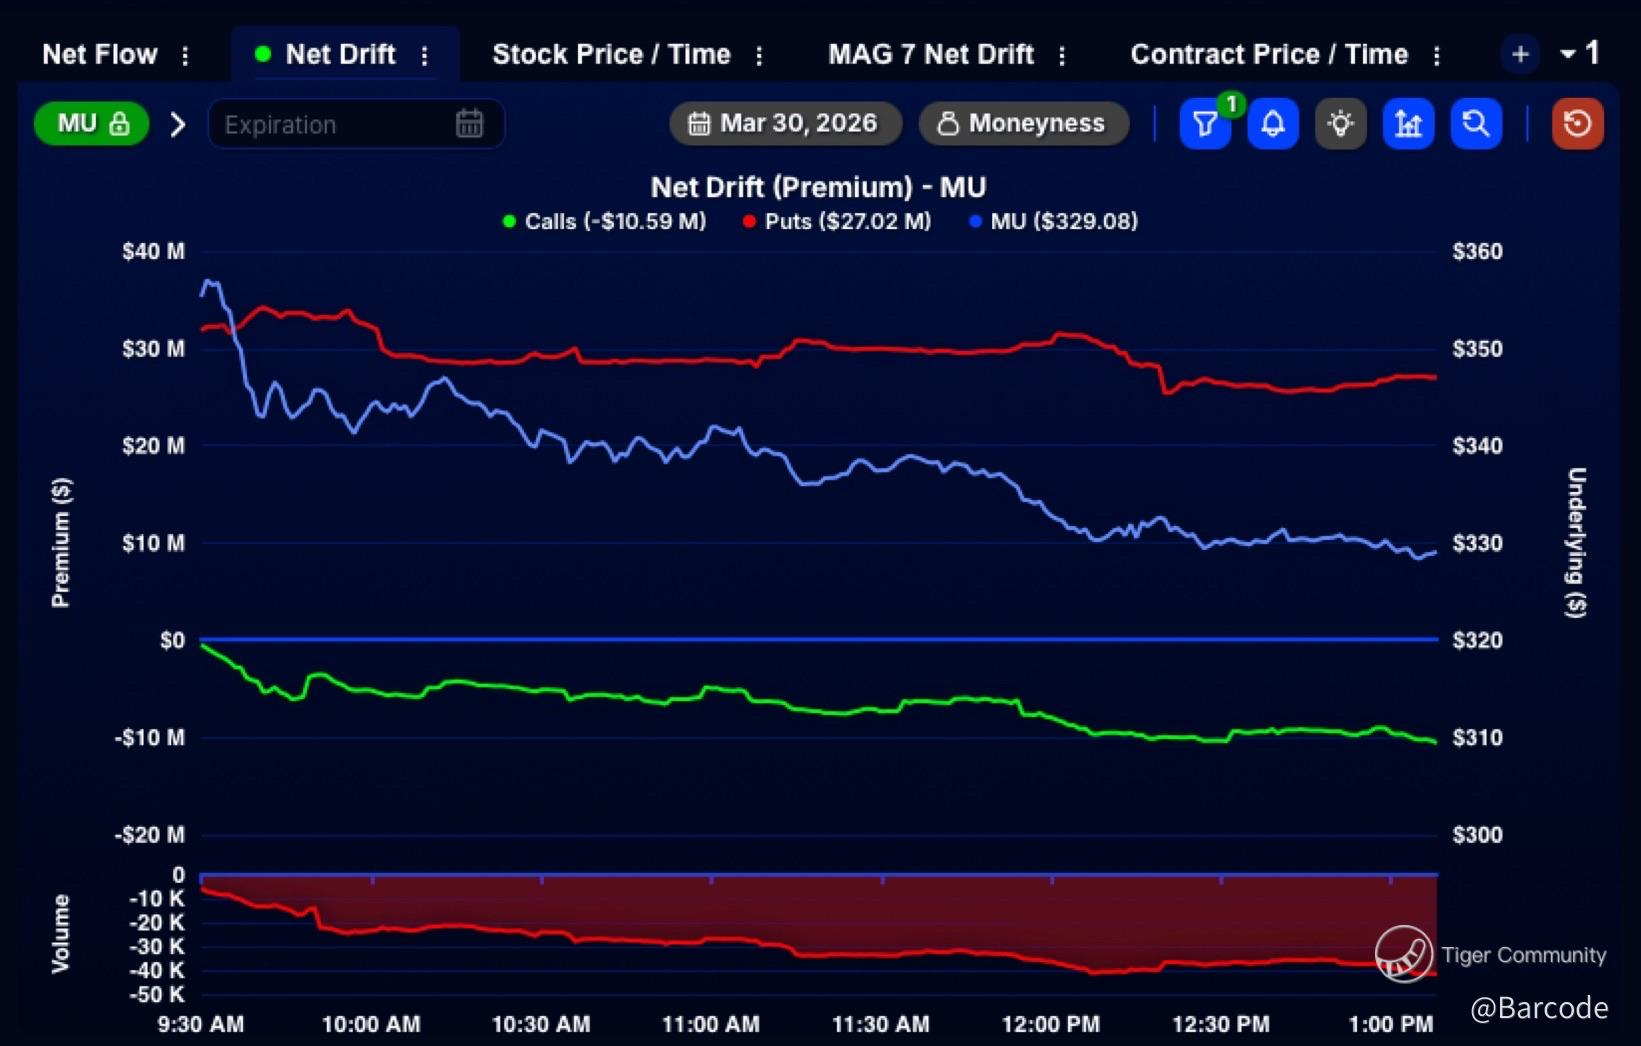The width and height of the screenshot is (1641, 1046).
Task: Open the filter icon with badge
Action: [1204, 124]
